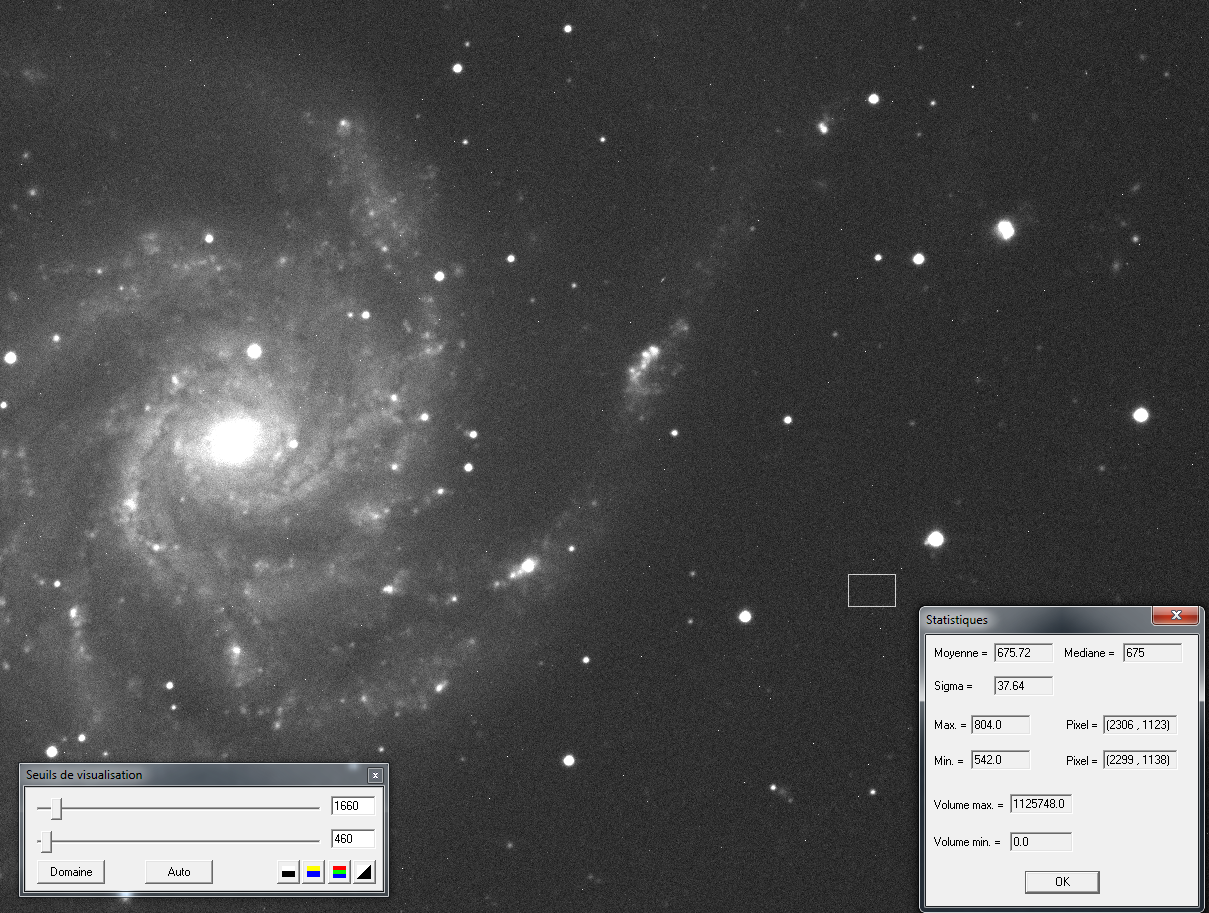Select the black-and-white display mode icon

(288, 871)
